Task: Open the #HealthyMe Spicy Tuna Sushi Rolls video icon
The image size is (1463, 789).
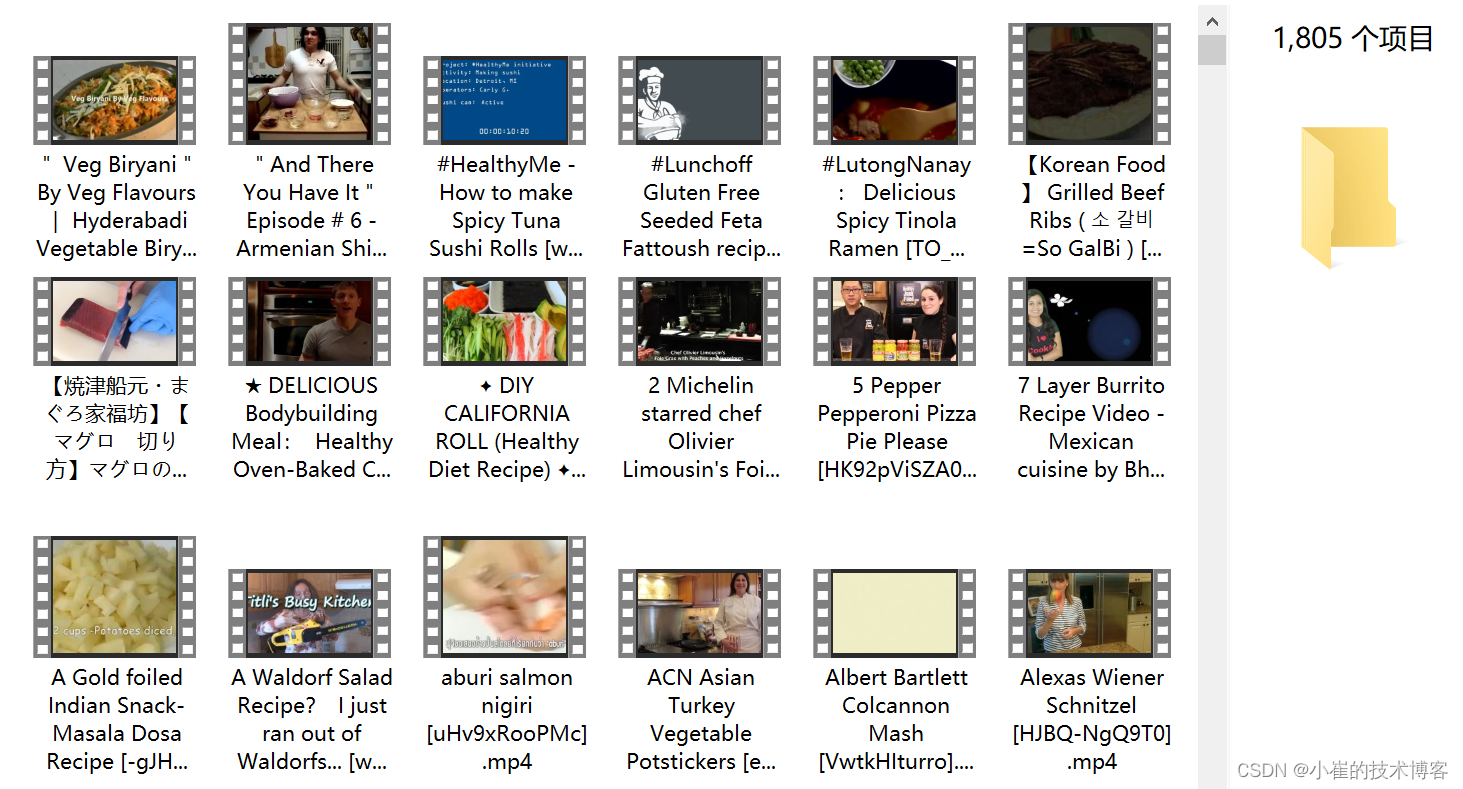Action: (505, 100)
